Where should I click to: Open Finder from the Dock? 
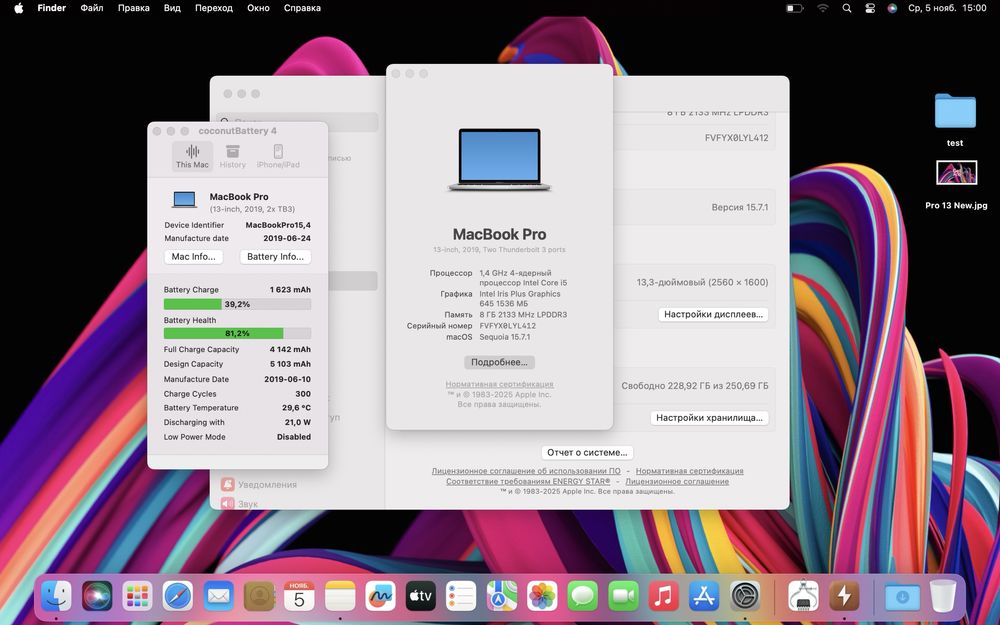pyautogui.click(x=56, y=596)
